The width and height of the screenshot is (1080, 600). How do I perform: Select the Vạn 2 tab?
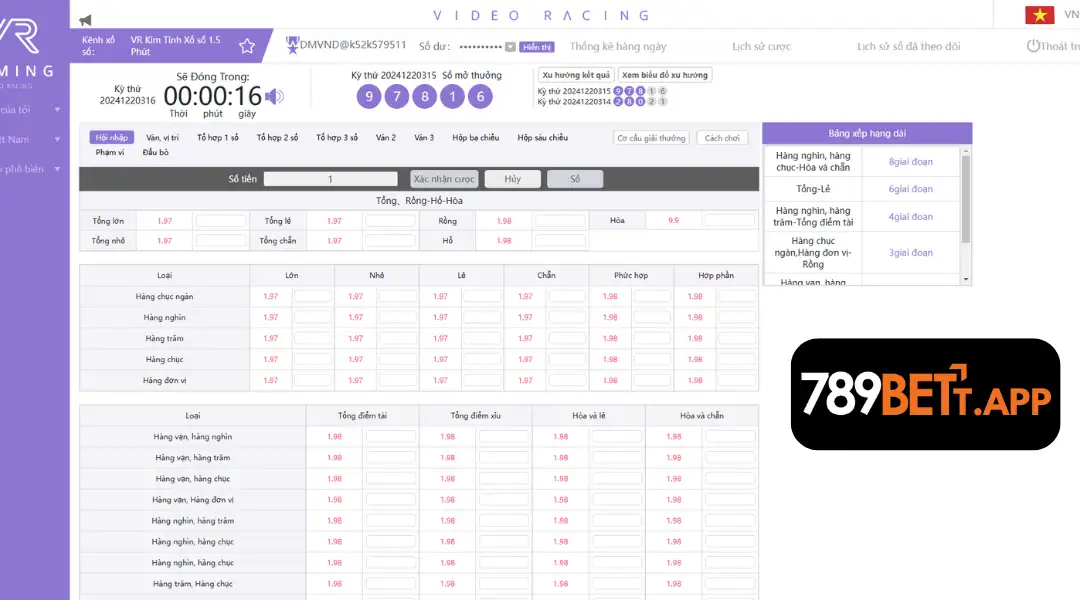click(386, 138)
